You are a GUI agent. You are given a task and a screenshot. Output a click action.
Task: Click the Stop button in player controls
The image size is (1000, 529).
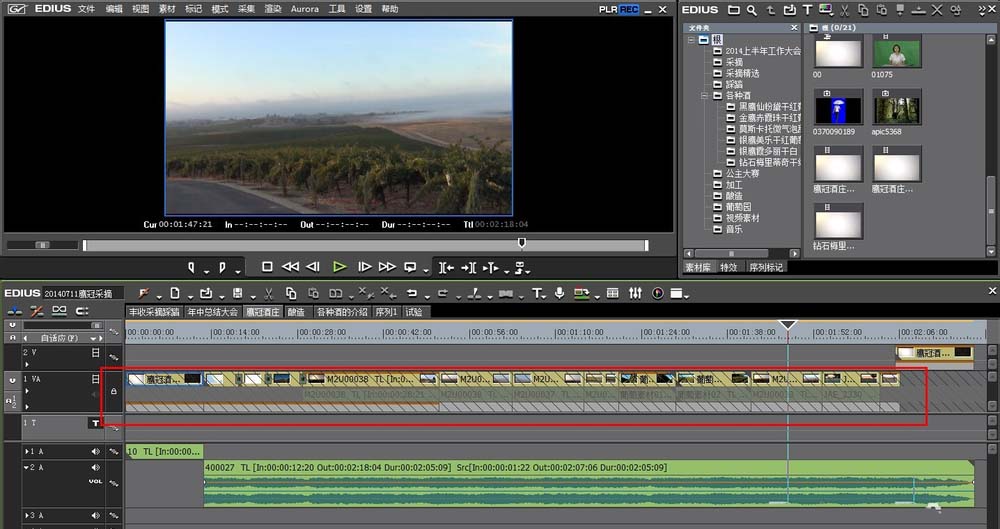click(267, 267)
